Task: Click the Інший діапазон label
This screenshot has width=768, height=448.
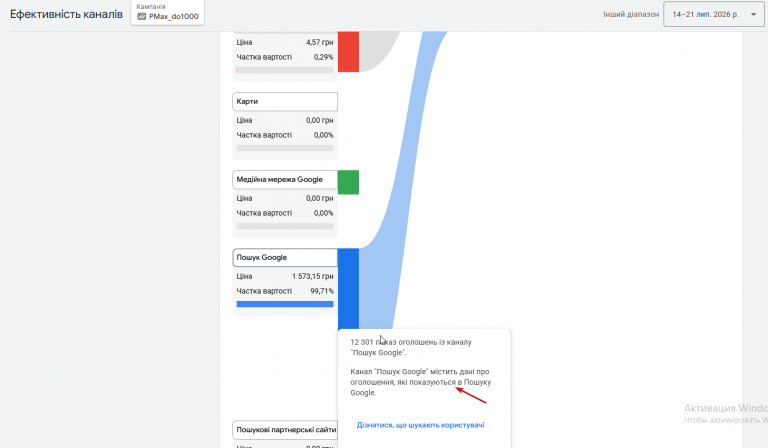Action: tap(631, 15)
